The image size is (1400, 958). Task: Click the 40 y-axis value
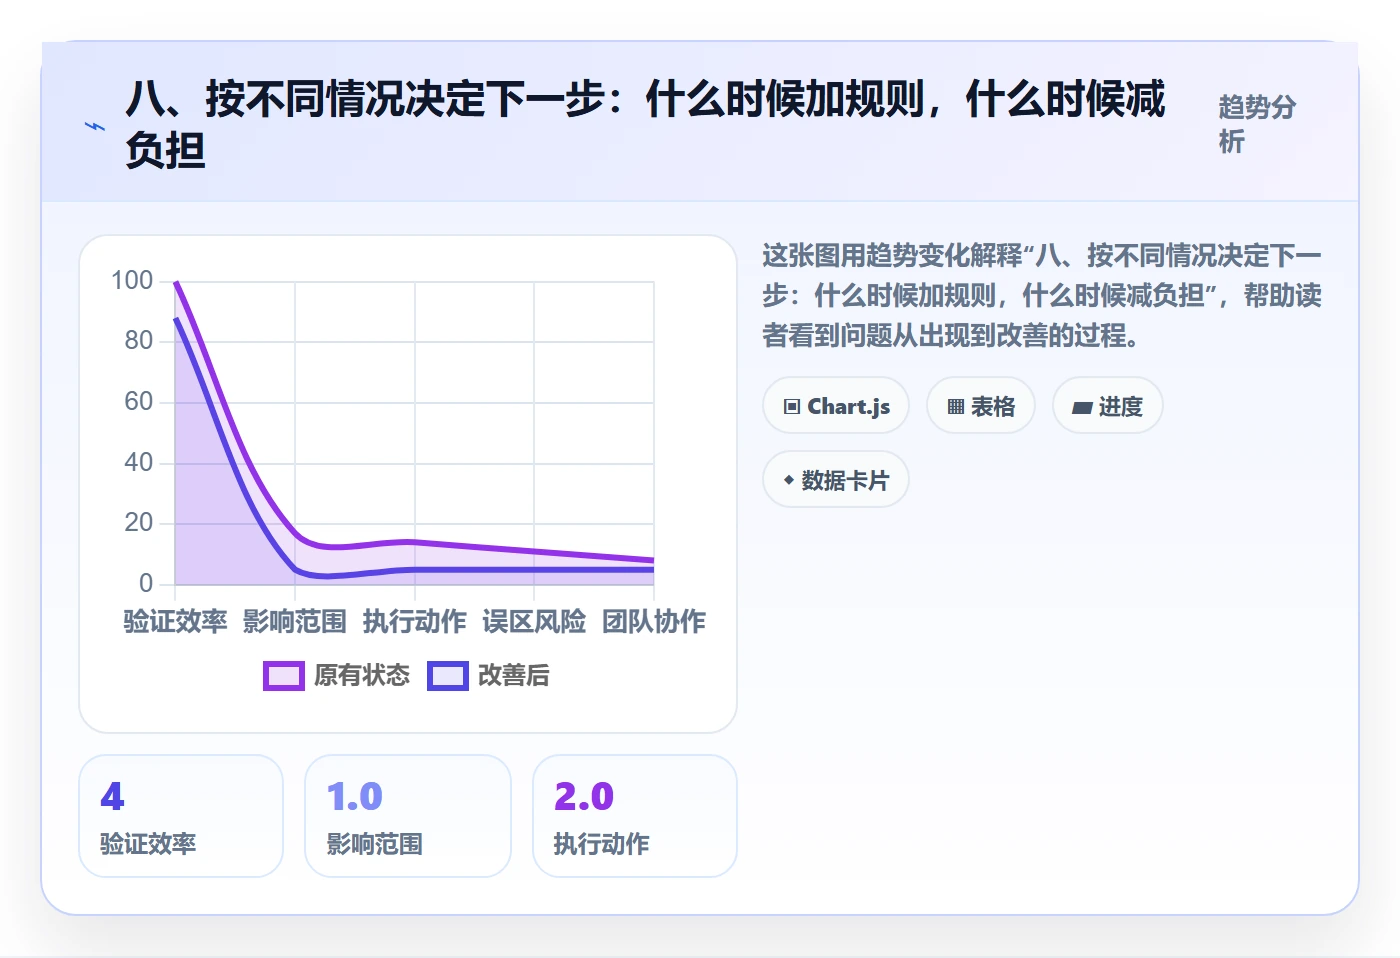[x=139, y=463]
